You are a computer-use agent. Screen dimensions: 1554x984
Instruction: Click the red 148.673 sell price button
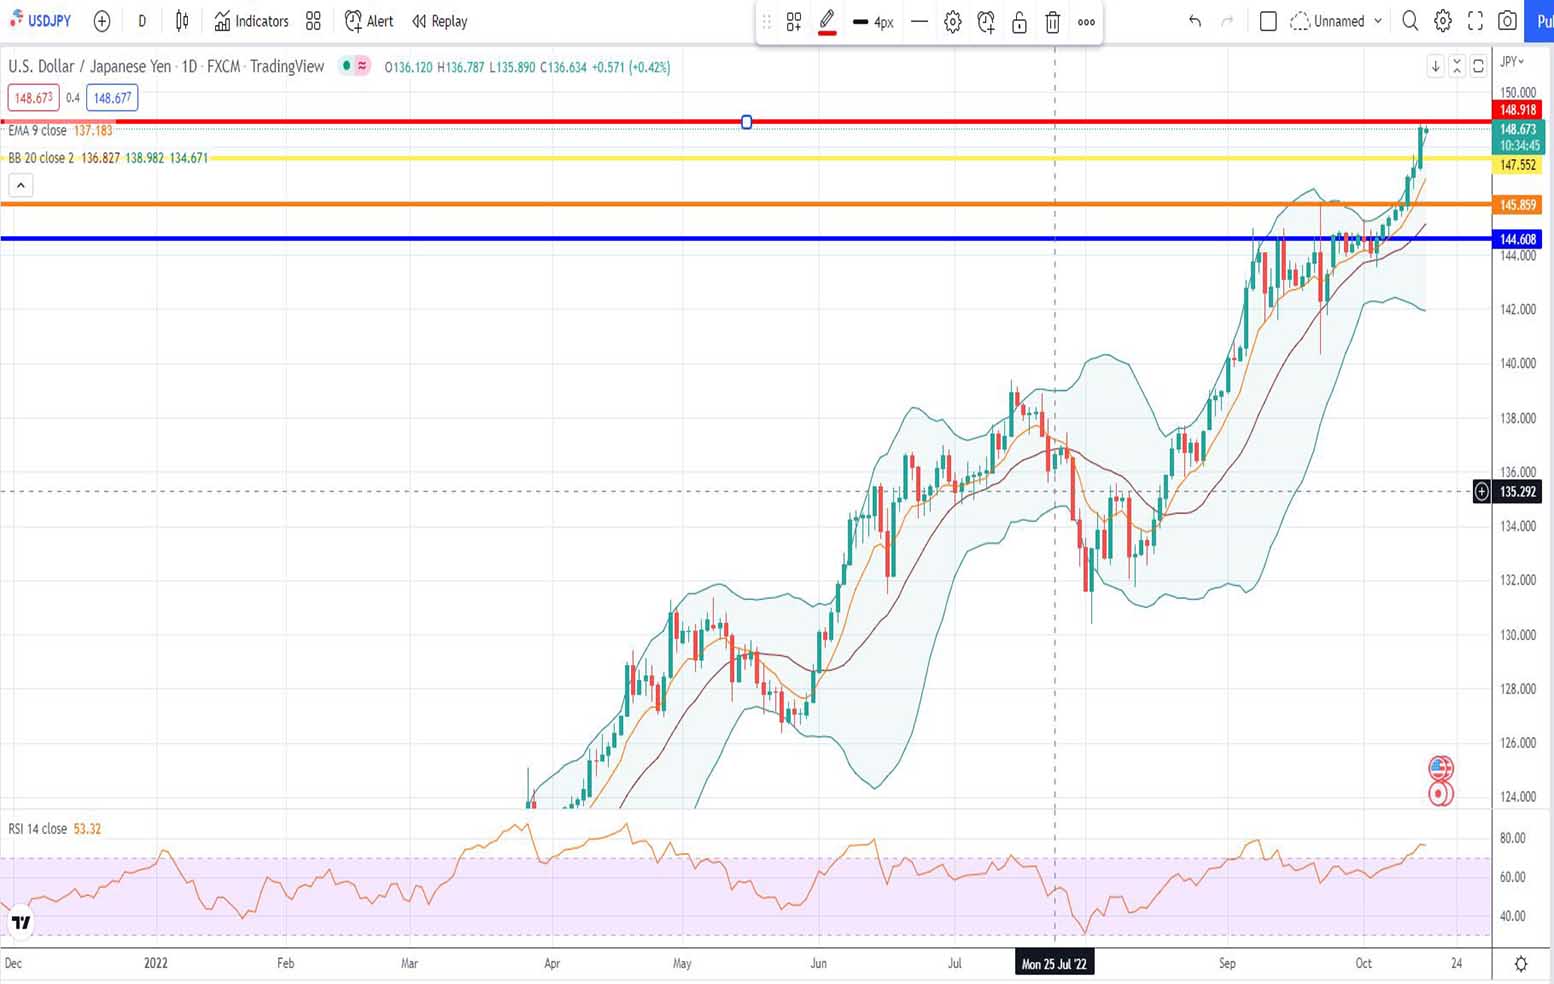click(33, 98)
